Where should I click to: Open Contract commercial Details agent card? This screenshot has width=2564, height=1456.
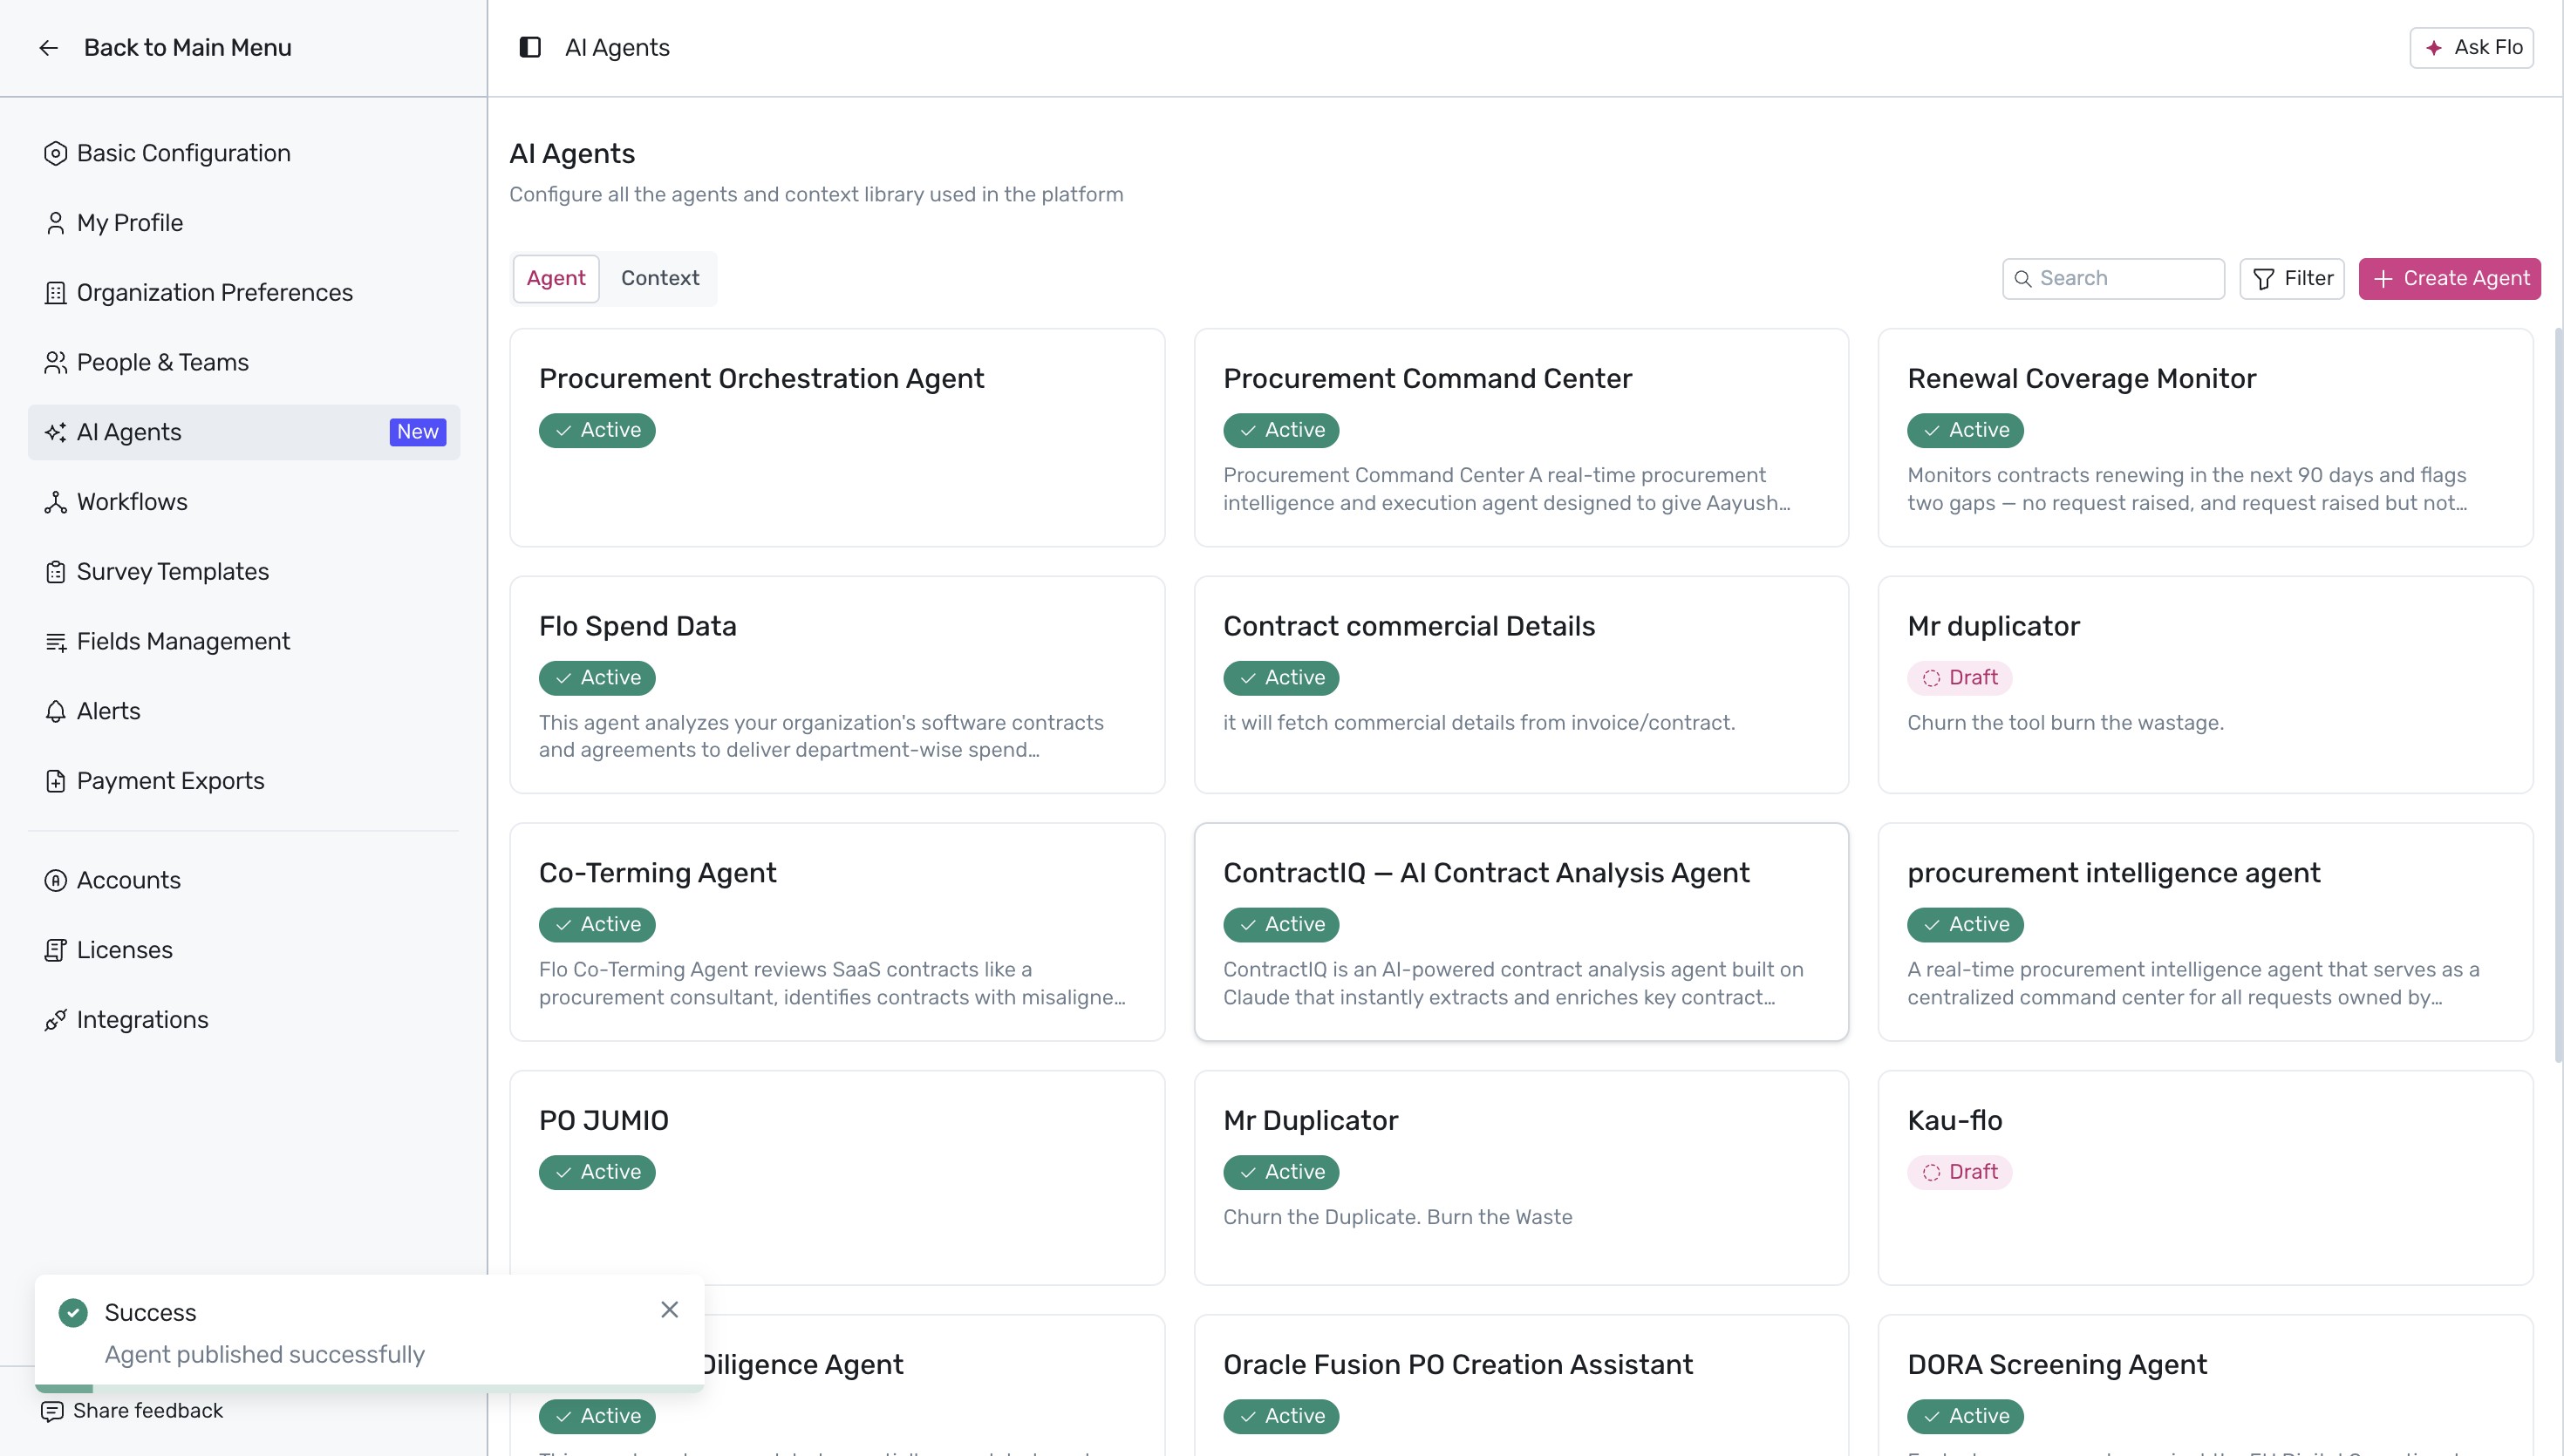[1521, 685]
